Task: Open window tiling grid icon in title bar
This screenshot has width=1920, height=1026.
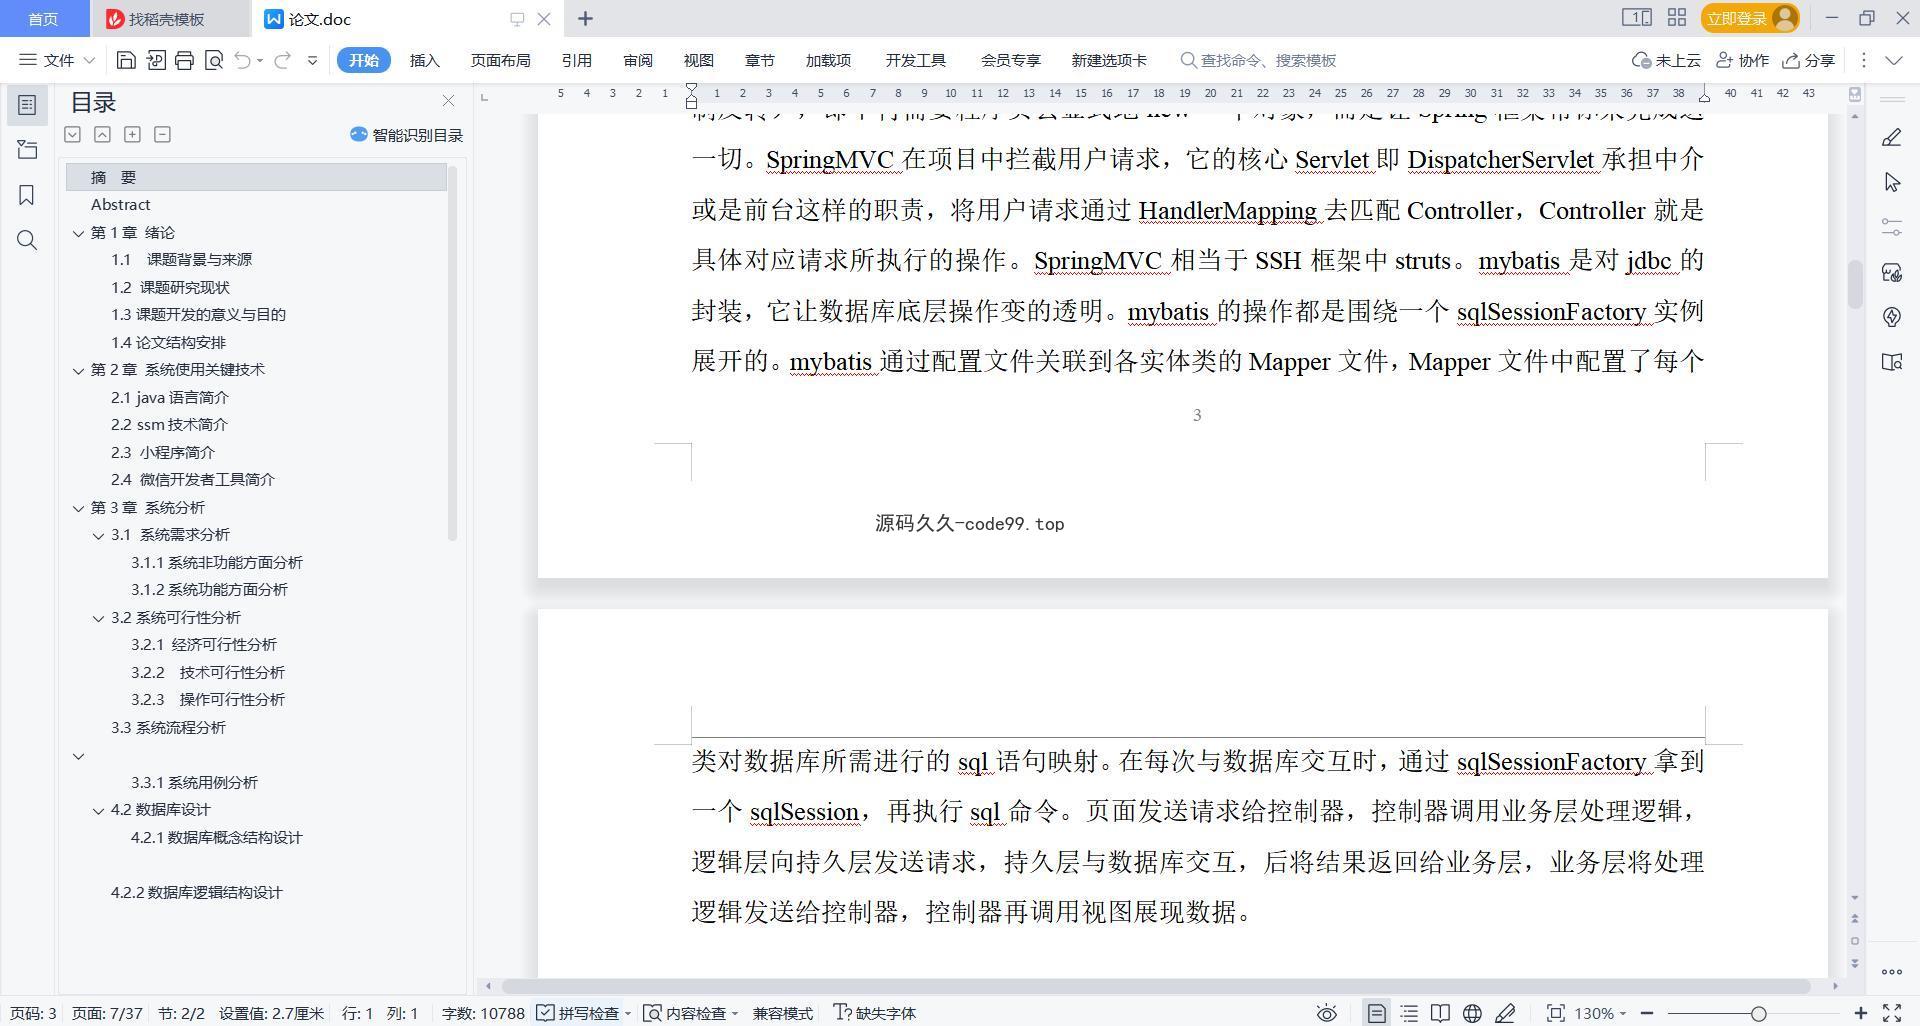Action: click(1677, 17)
